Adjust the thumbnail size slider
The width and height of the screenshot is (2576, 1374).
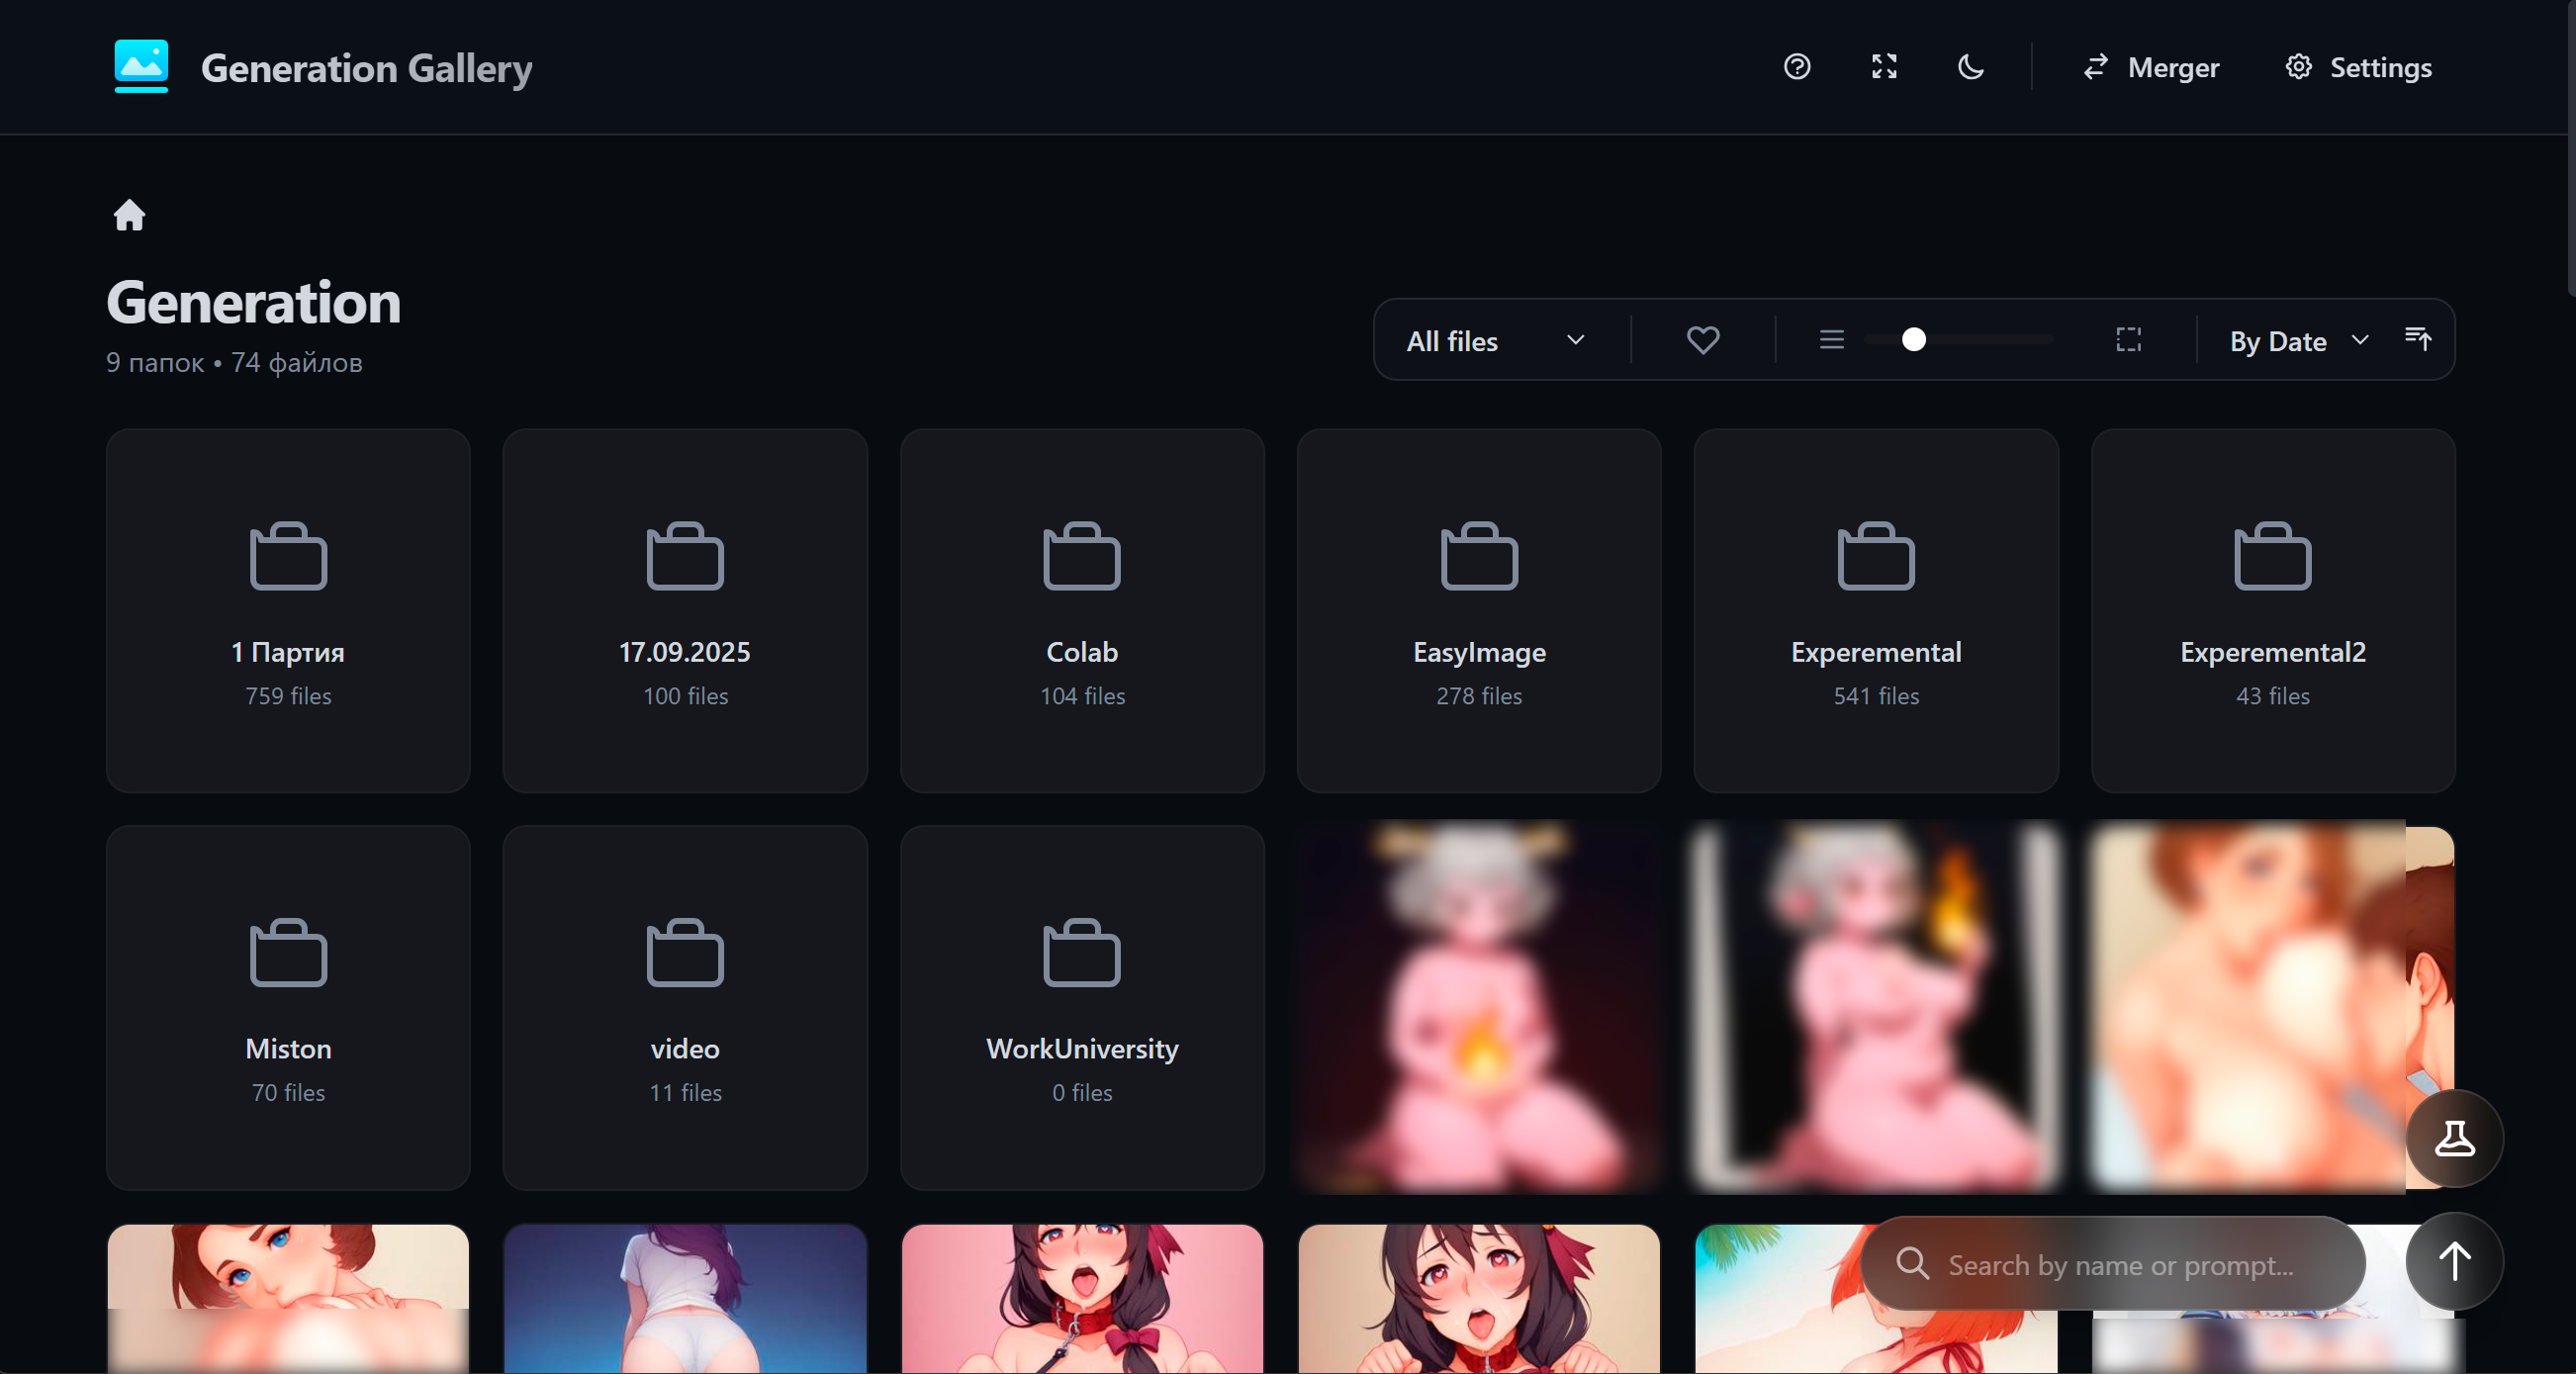1913,340
